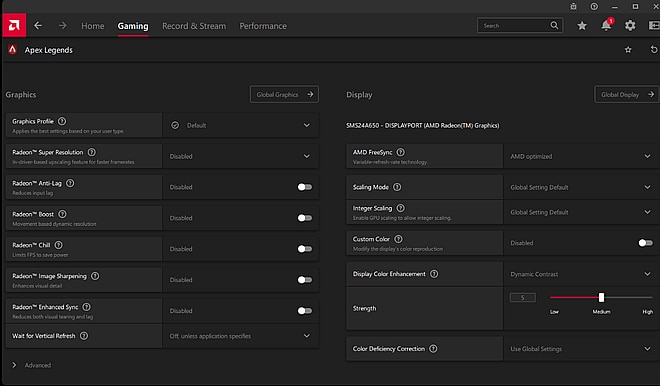The width and height of the screenshot is (660, 386).
Task: Click the AMD logo home icon
Action: pos(14,25)
